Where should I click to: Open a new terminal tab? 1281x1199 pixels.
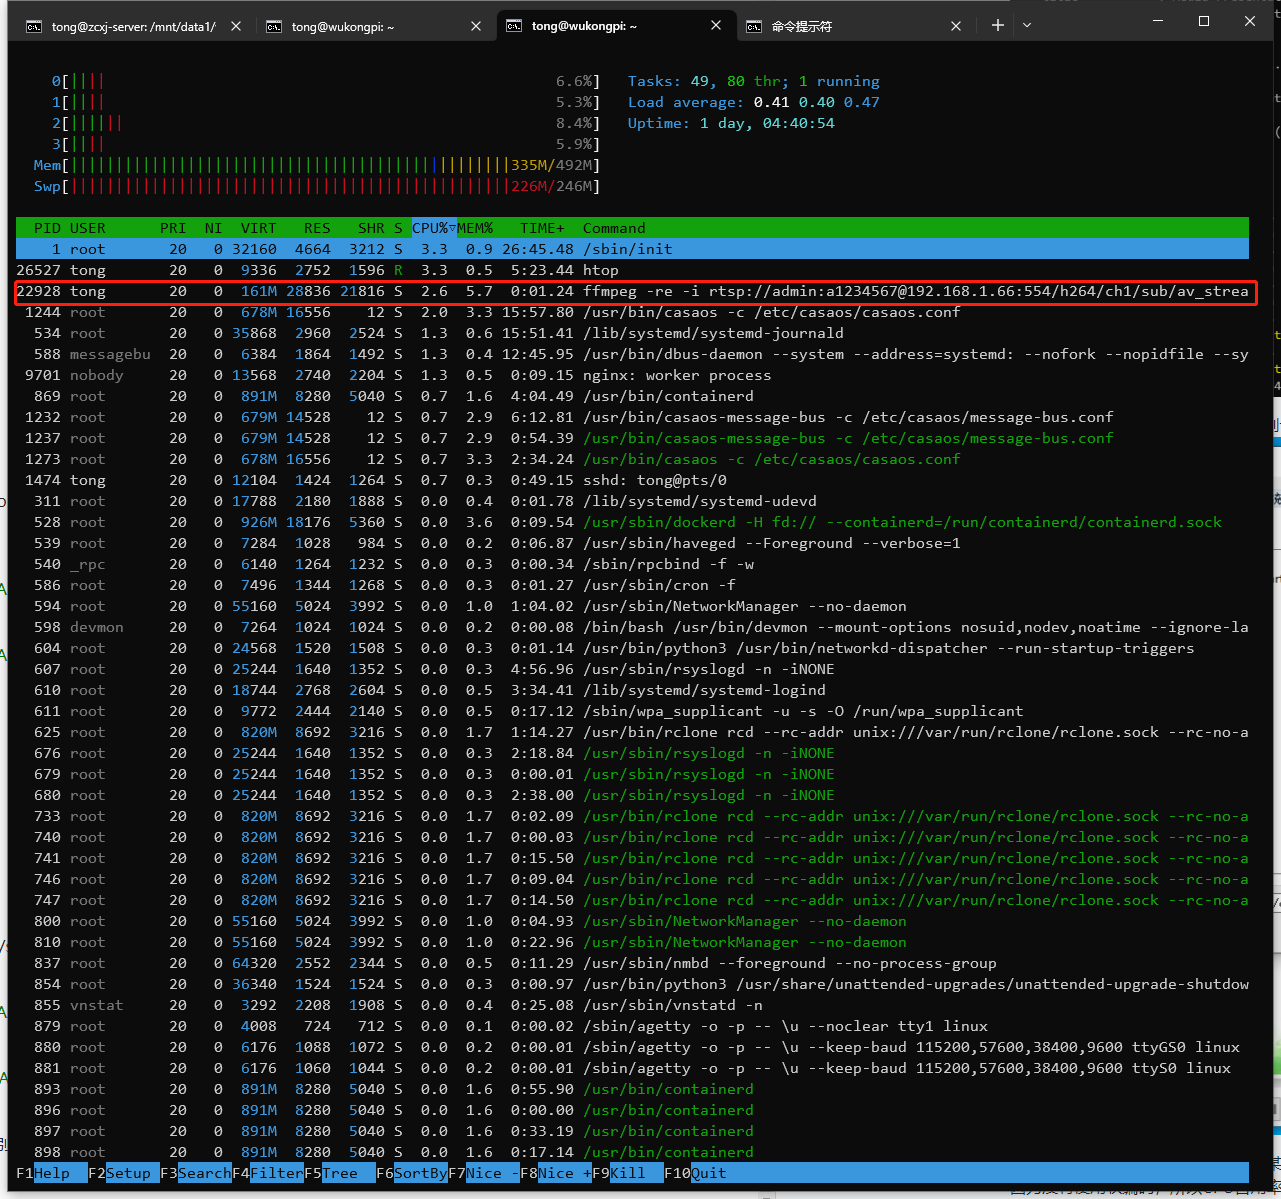click(997, 26)
